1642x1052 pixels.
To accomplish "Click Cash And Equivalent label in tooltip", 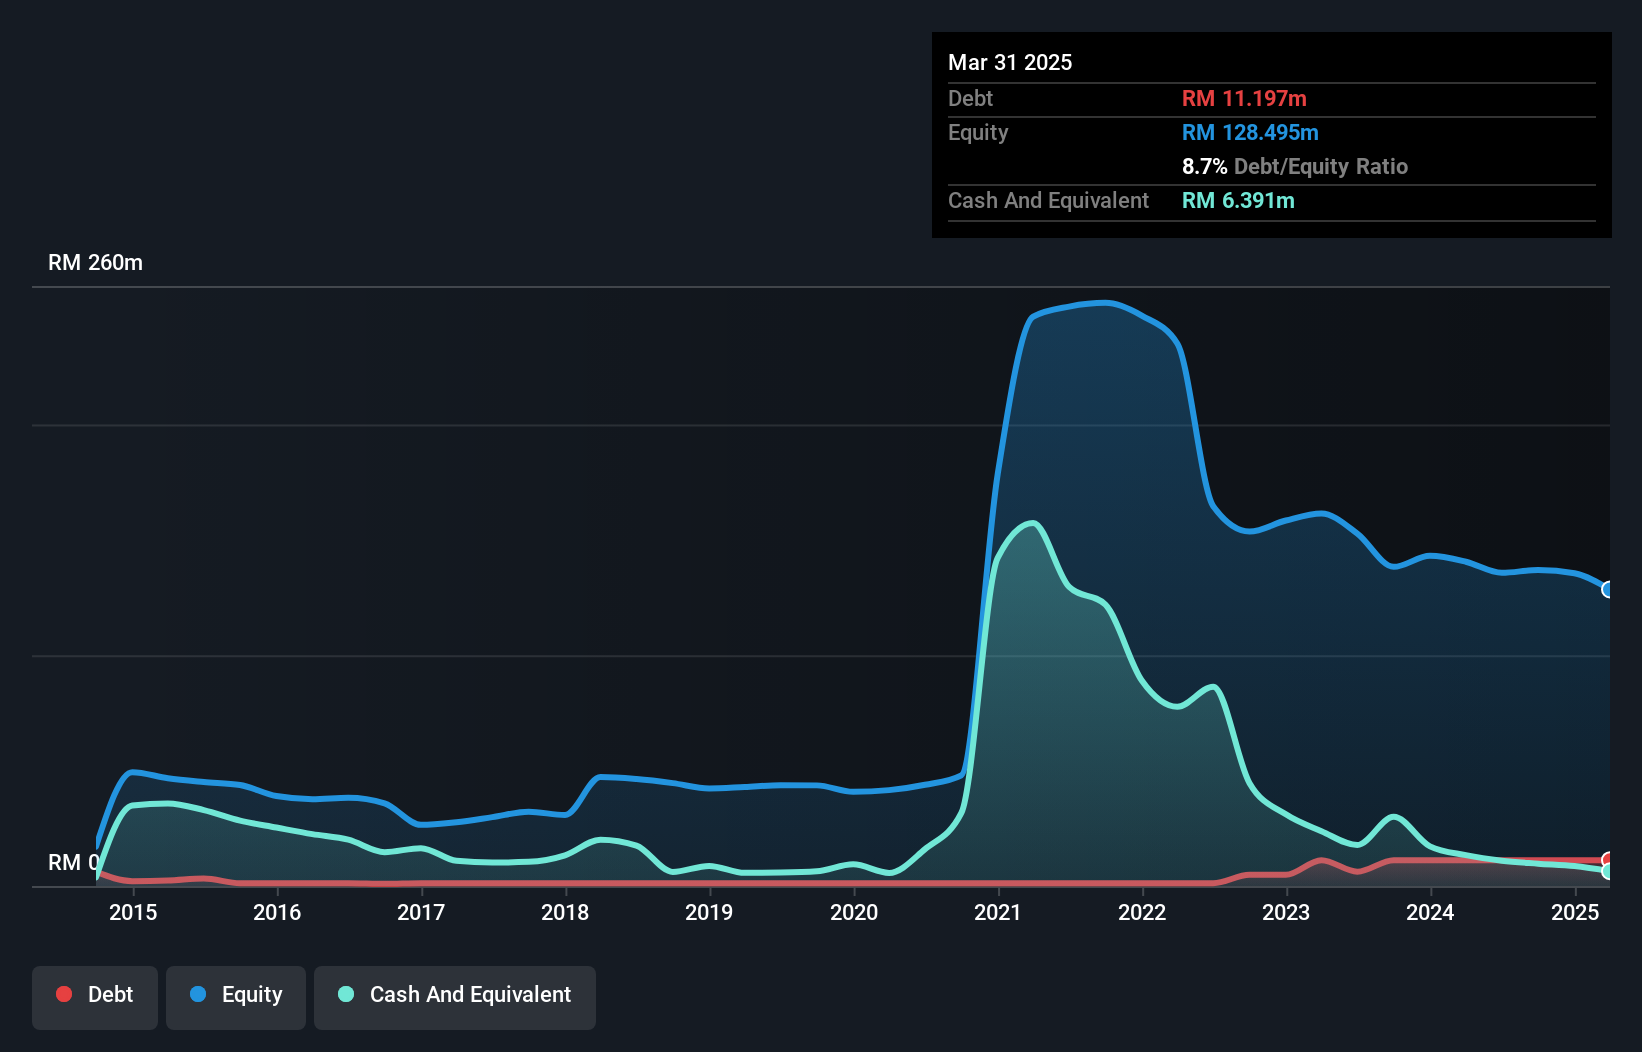I will click(1048, 200).
